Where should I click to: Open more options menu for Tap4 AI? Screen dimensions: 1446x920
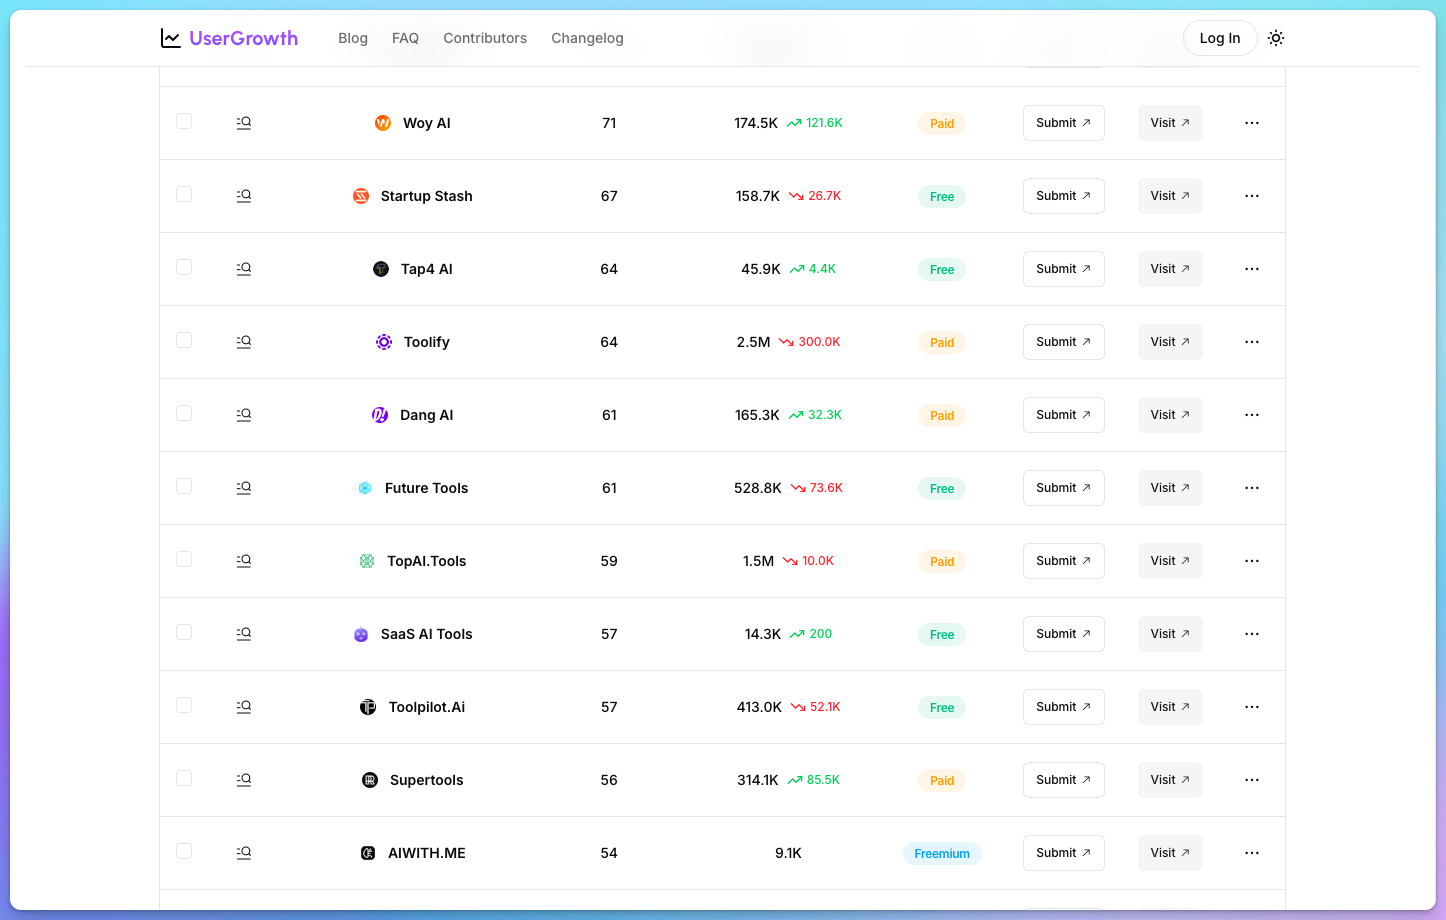tap(1252, 269)
